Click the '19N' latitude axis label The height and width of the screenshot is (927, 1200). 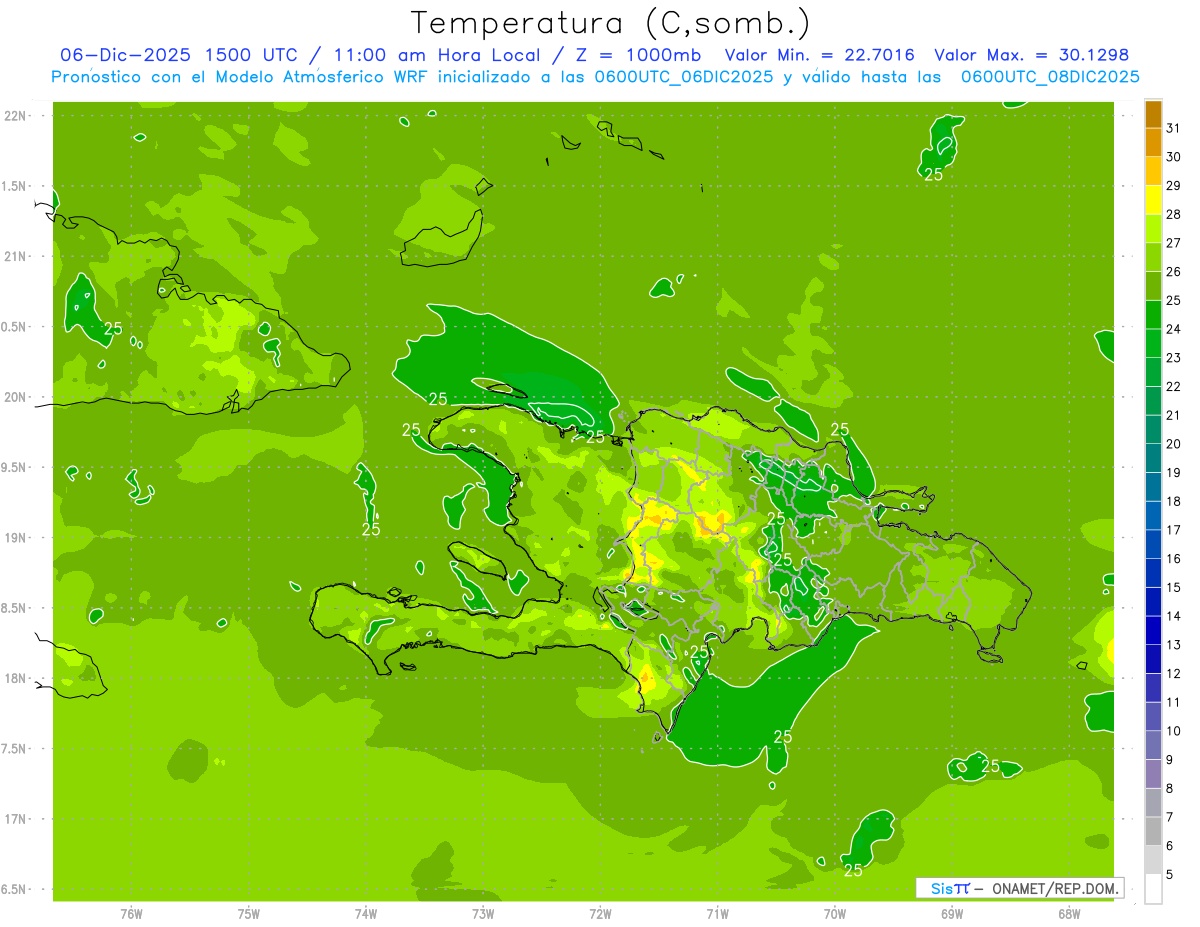click(x=15, y=538)
